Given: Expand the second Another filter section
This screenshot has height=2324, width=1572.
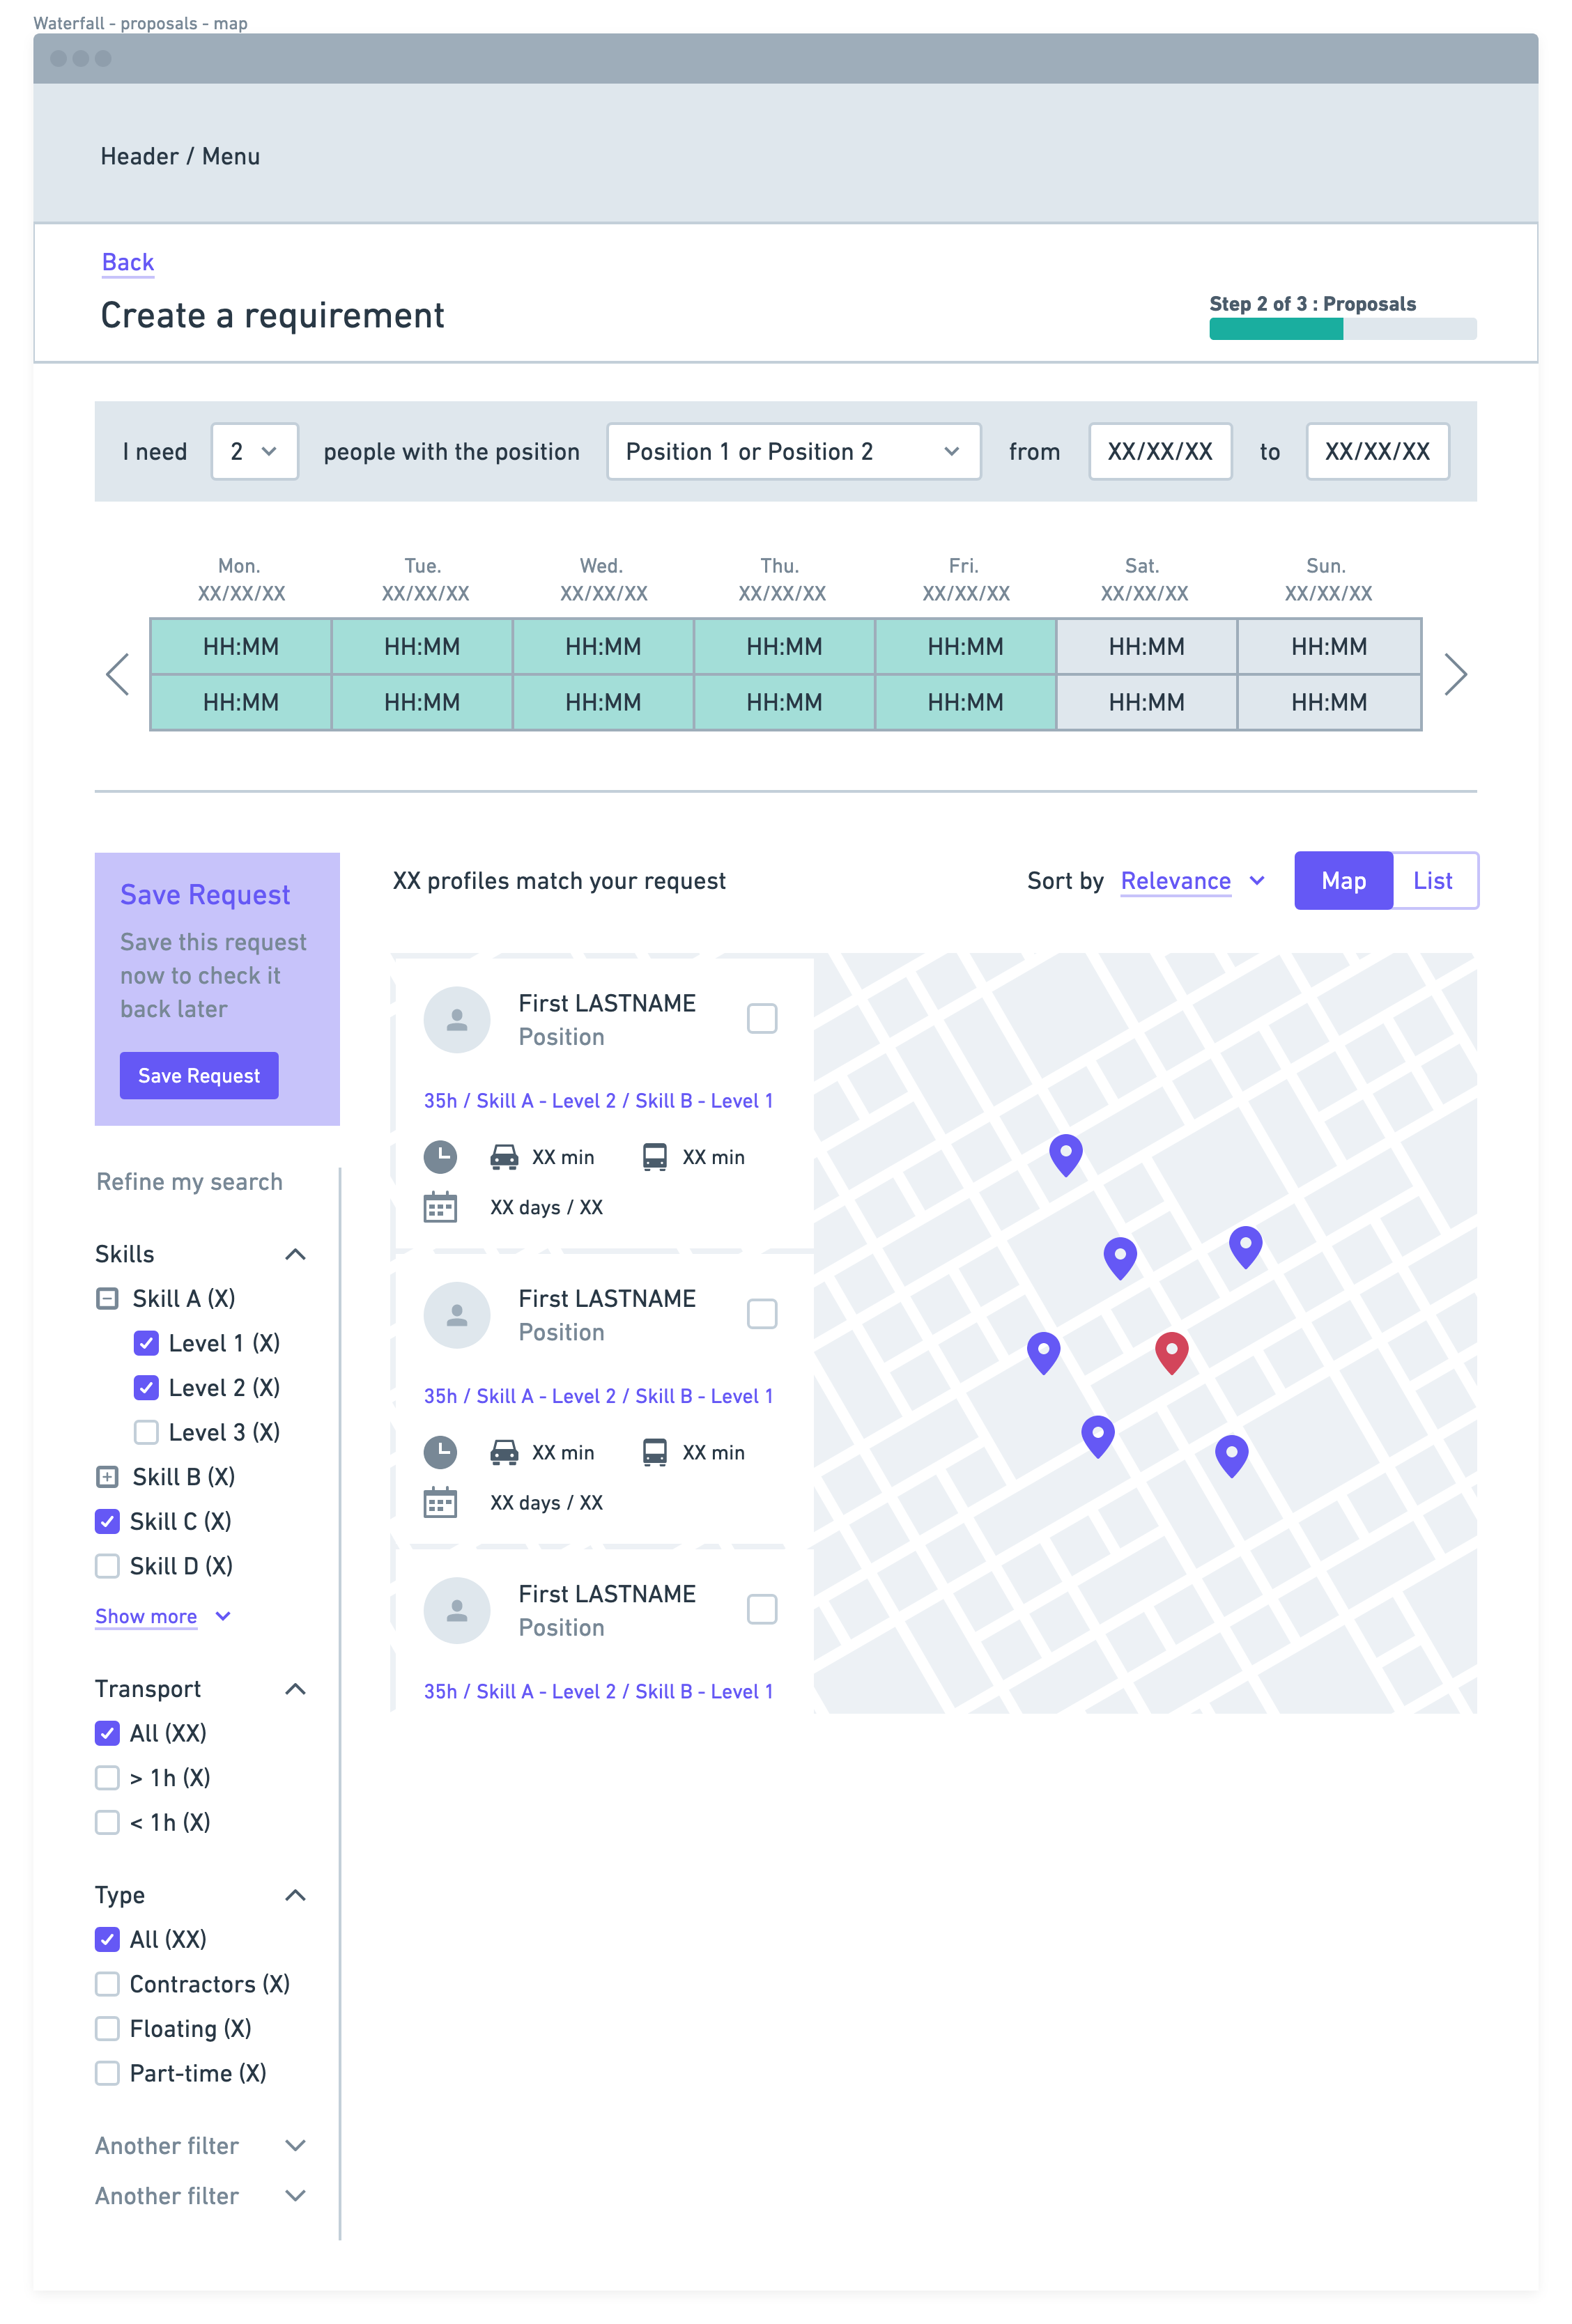Looking at the screenshot, I should tap(295, 2195).
